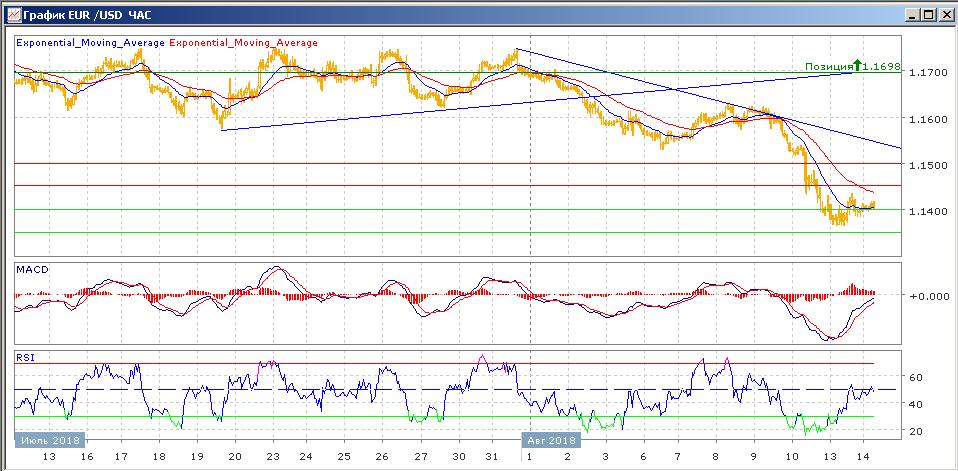Image resolution: width=958 pixels, height=471 pixels.
Task: Close the EUR/USD chart window
Action: [943, 15]
